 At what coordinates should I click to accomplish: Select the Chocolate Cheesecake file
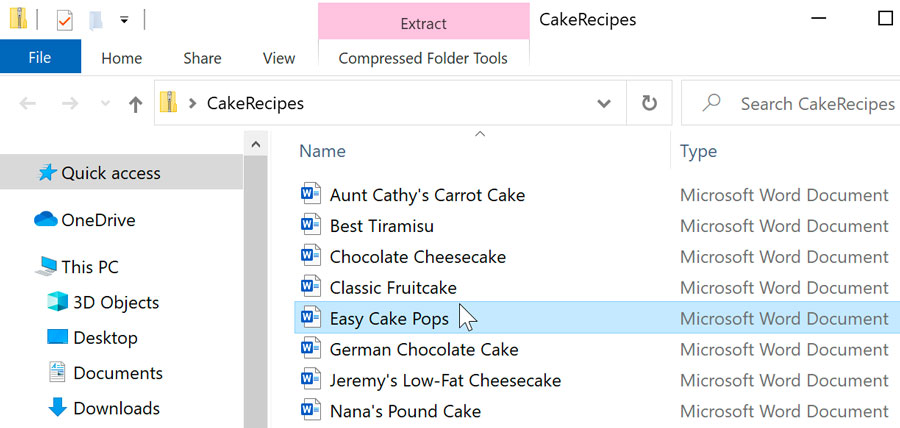point(418,257)
